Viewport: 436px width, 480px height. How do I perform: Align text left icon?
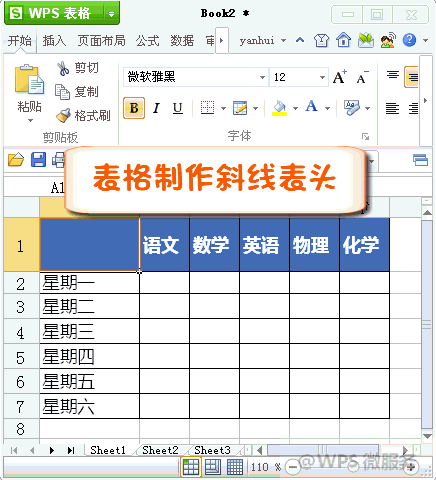click(392, 108)
